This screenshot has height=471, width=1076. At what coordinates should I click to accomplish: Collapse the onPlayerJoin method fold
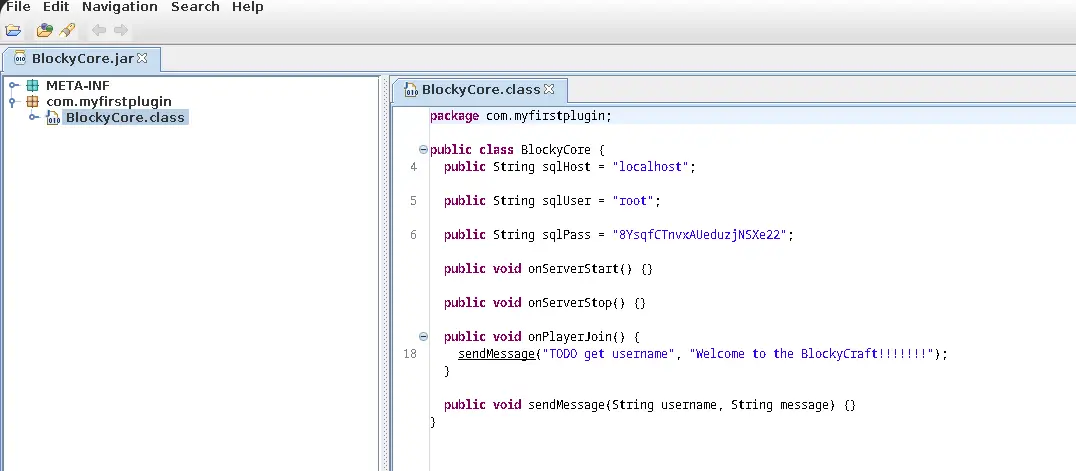click(423, 337)
